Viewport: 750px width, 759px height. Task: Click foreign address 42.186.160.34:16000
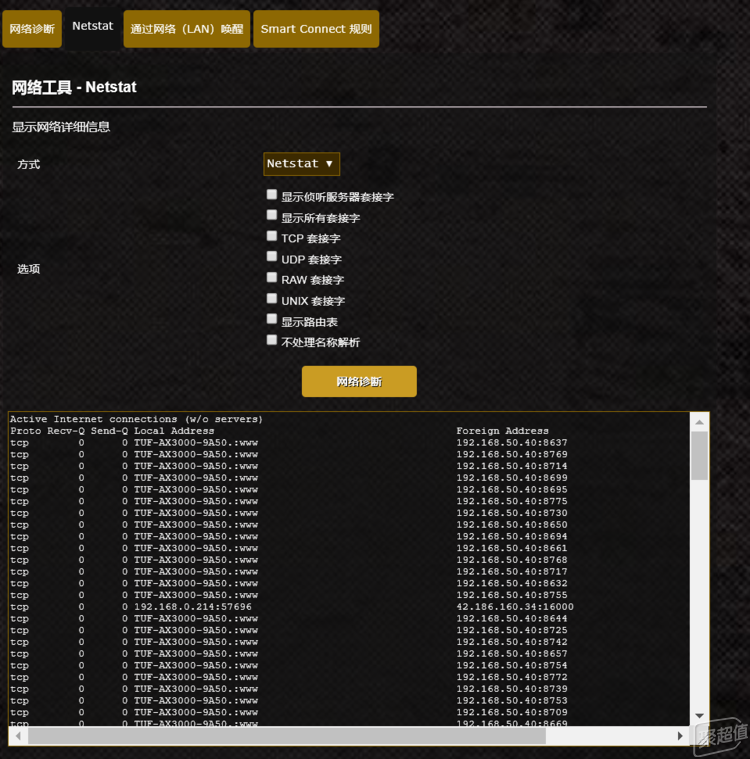tap(515, 607)
